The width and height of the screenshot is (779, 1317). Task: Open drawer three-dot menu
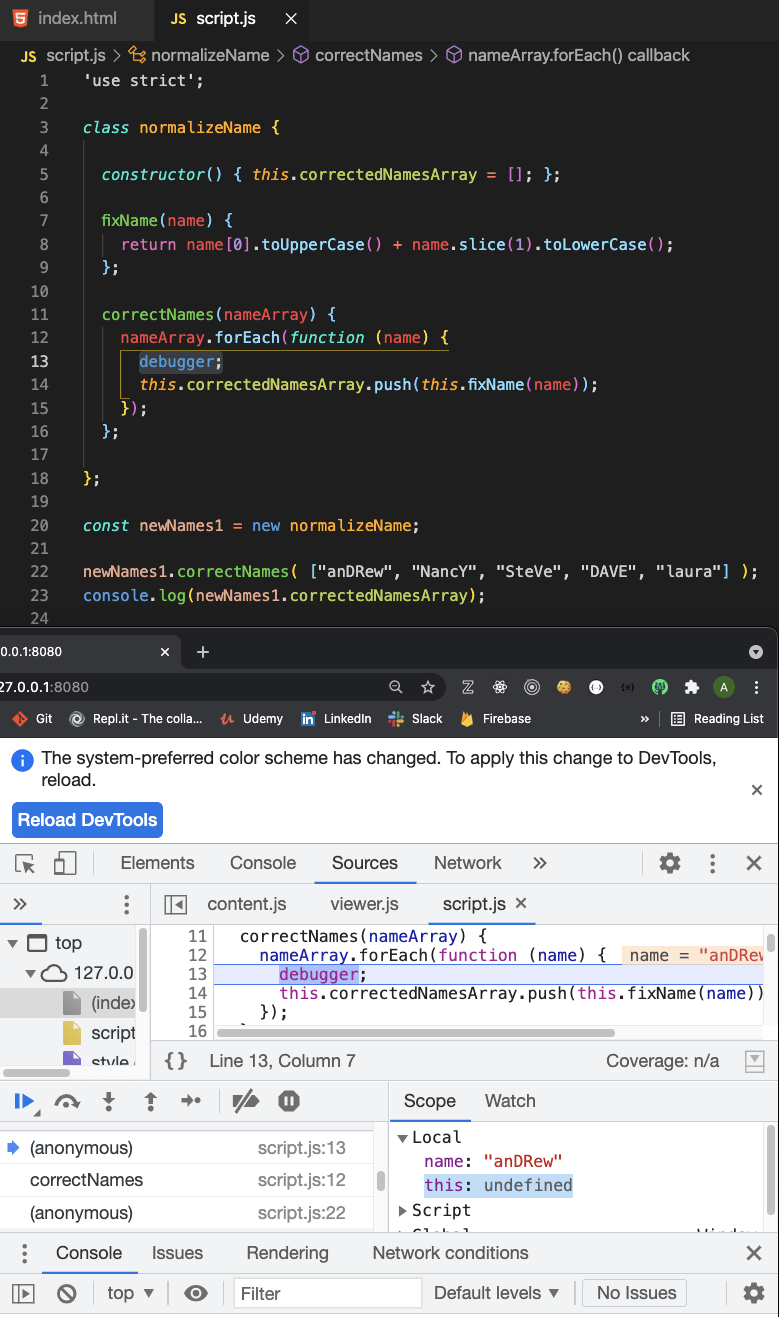coord(24,1253)
